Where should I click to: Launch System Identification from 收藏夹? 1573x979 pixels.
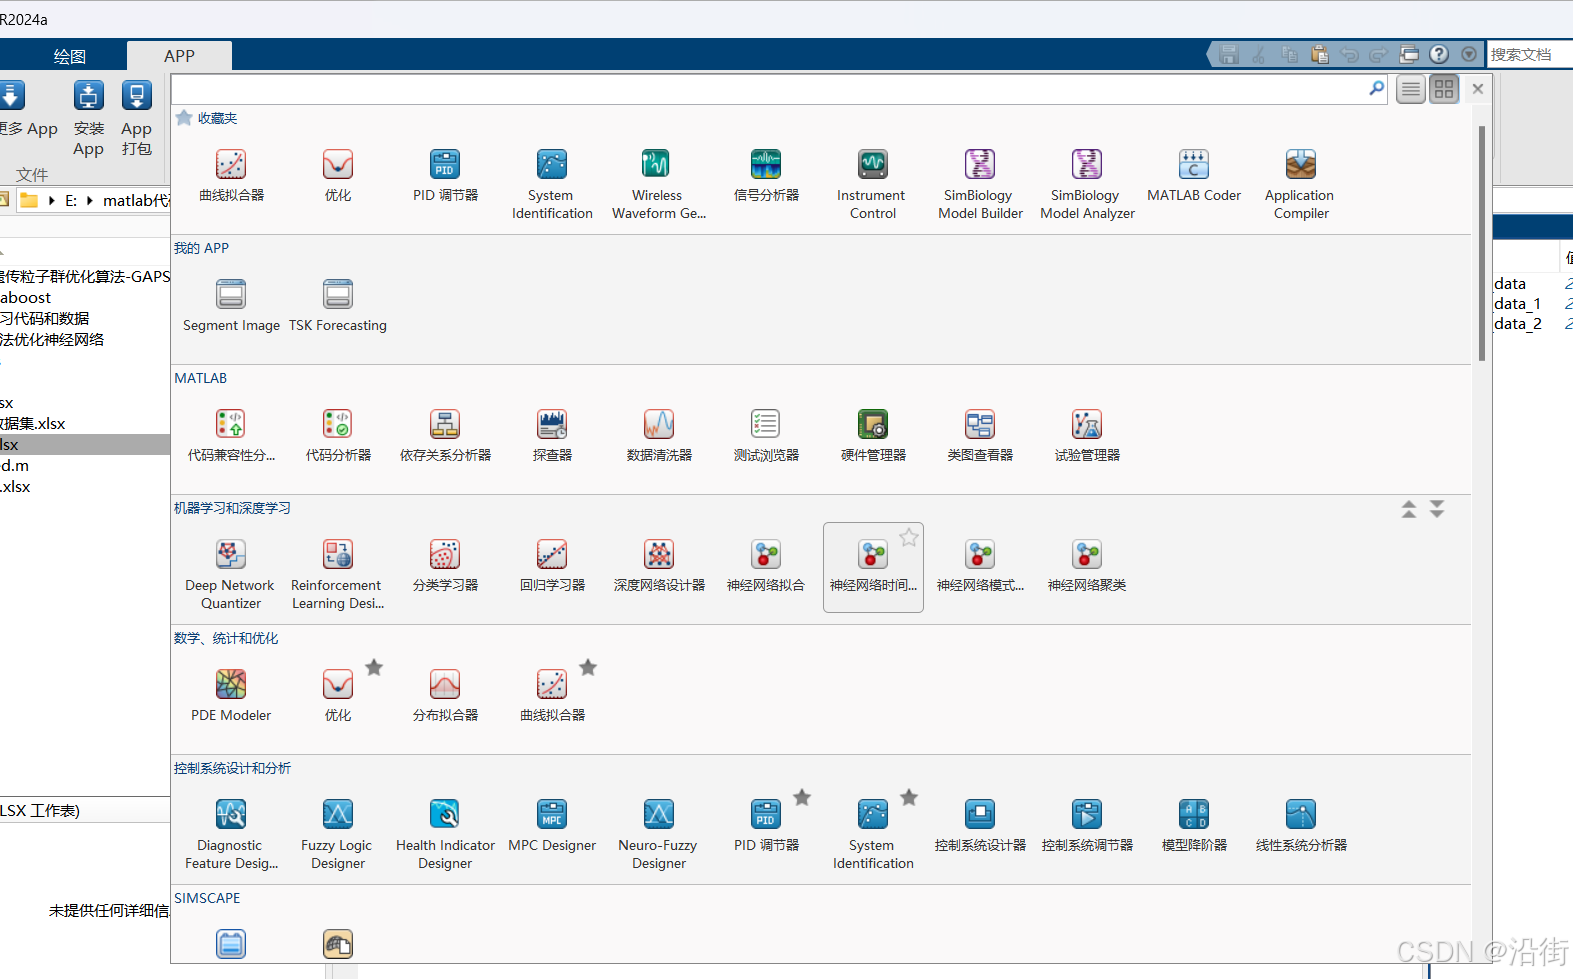point(552,184)
